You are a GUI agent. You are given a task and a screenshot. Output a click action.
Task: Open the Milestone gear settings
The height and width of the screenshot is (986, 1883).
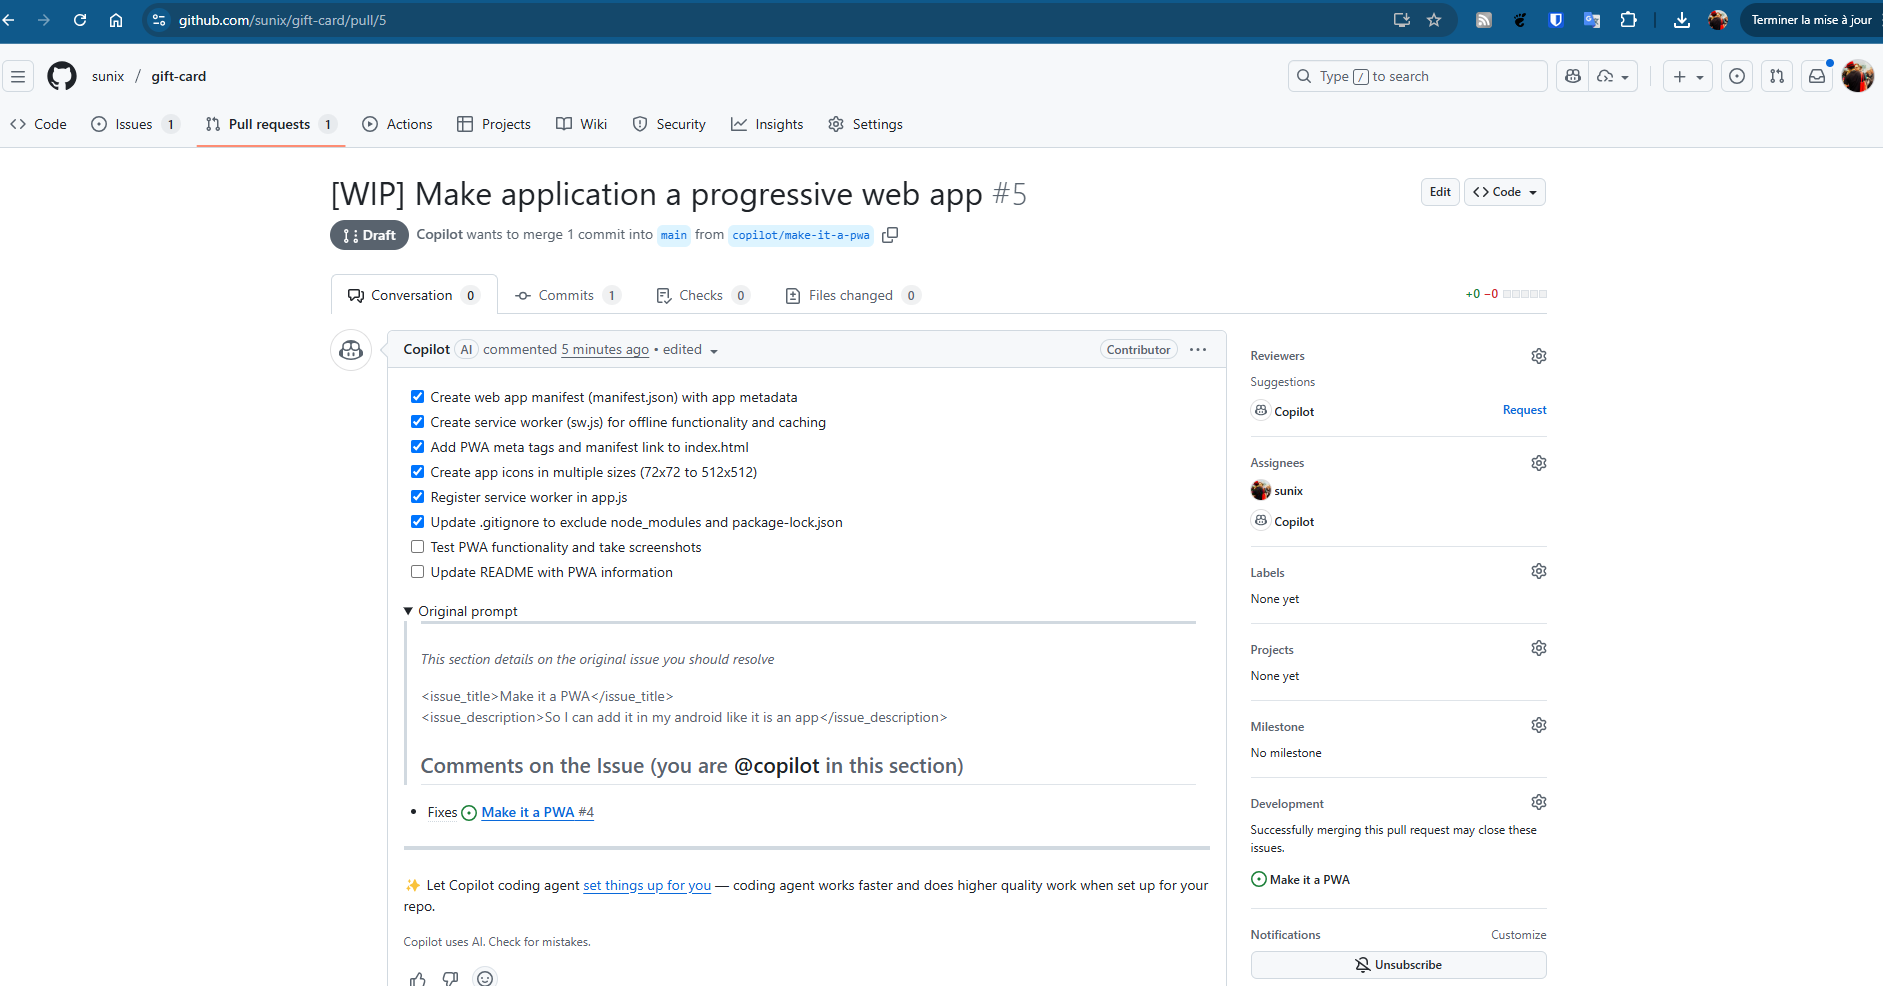point(1538,725)
